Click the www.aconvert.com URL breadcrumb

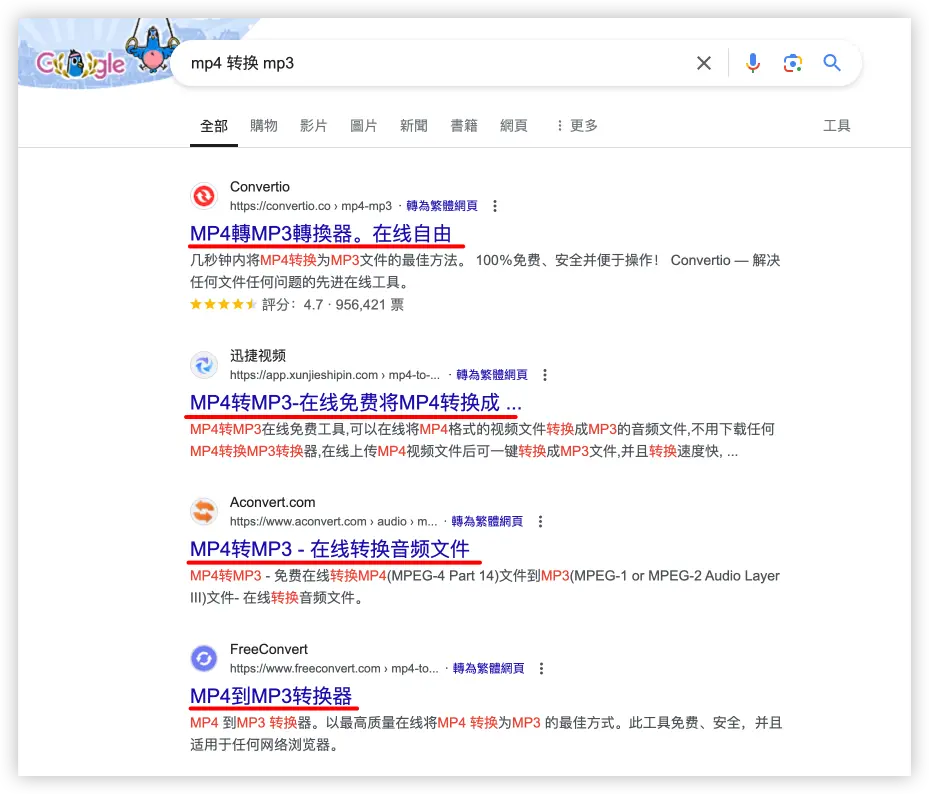pos(333,522)
